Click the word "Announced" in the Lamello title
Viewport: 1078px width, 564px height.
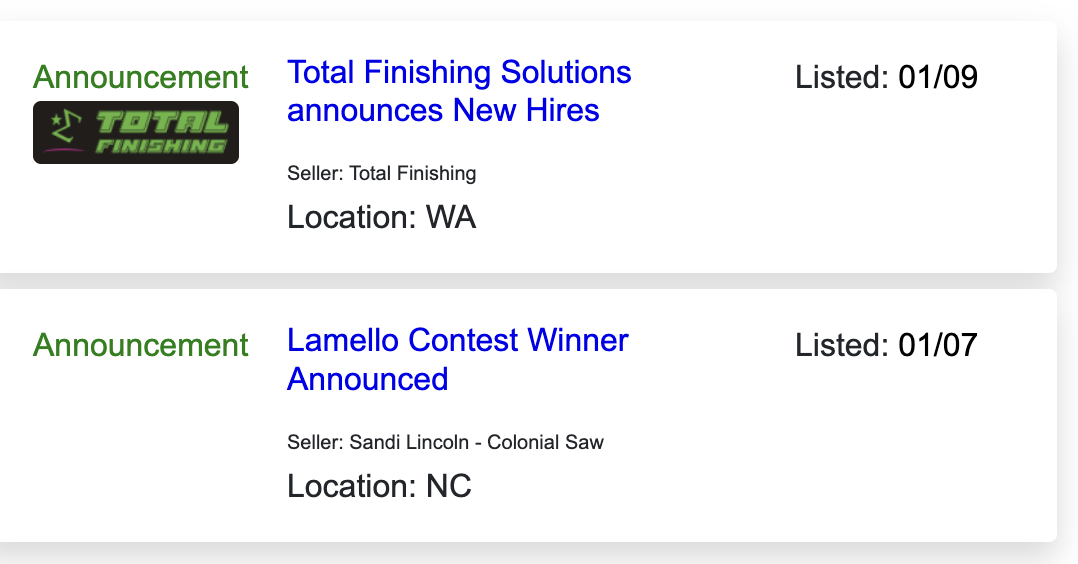[x=368, y=379]
